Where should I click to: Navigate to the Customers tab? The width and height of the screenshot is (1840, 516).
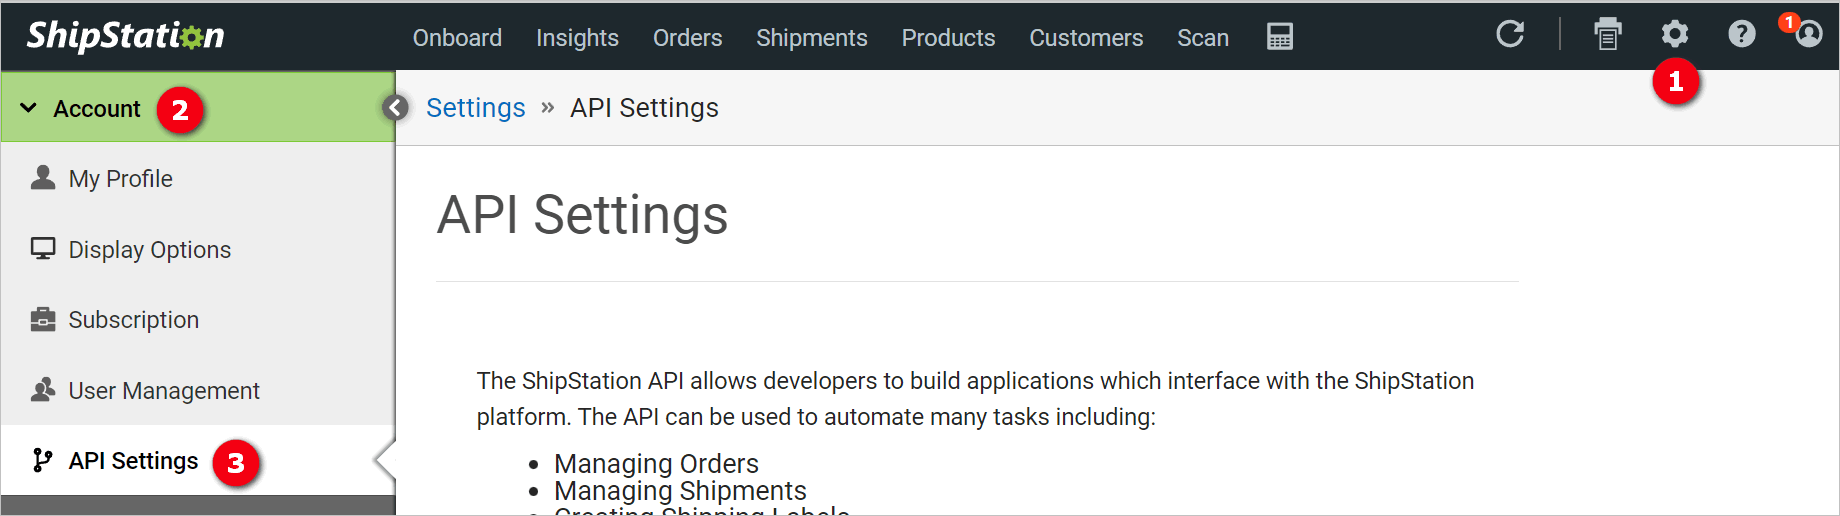1086,38
